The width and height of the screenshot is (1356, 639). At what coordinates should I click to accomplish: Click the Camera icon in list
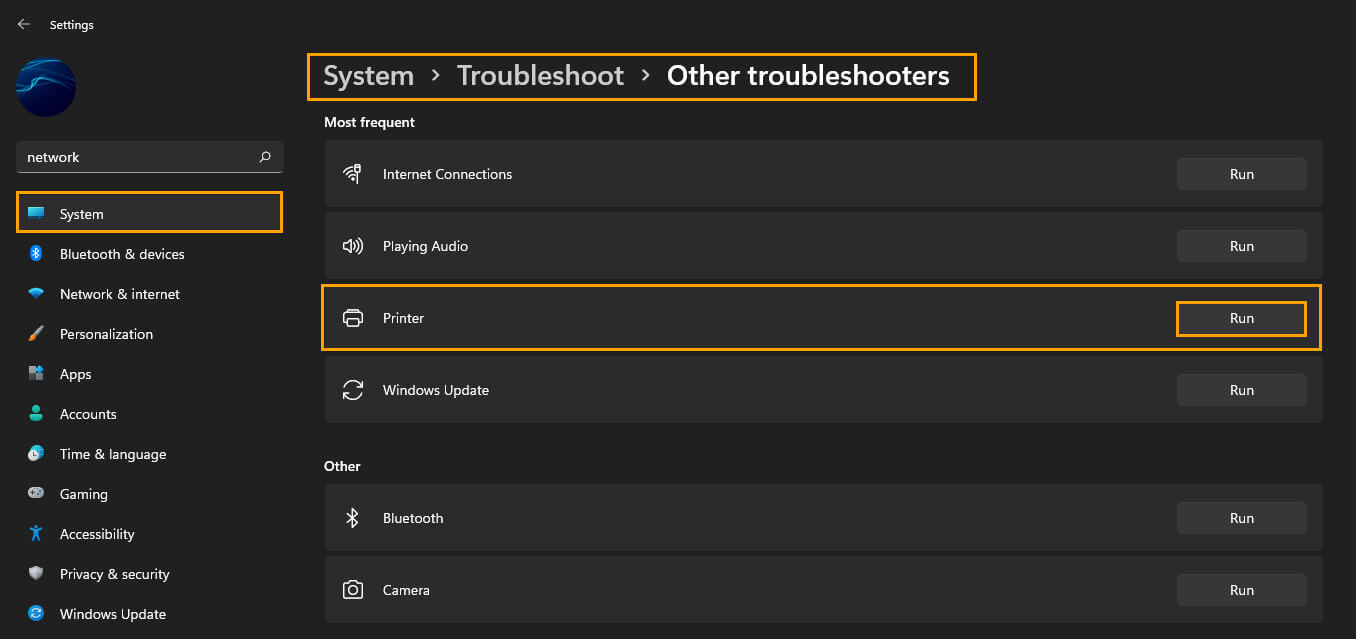pos(352,590)
